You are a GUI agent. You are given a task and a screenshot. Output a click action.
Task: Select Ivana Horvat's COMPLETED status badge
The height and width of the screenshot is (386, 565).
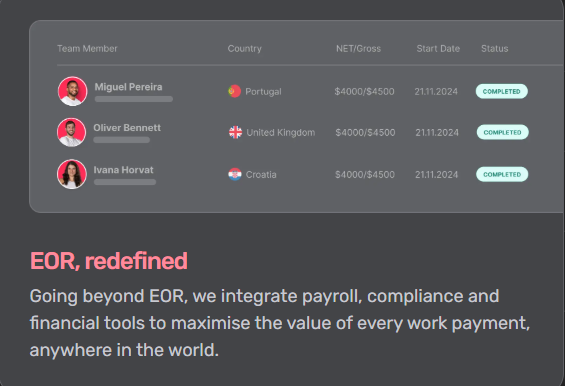click(502, 174)
